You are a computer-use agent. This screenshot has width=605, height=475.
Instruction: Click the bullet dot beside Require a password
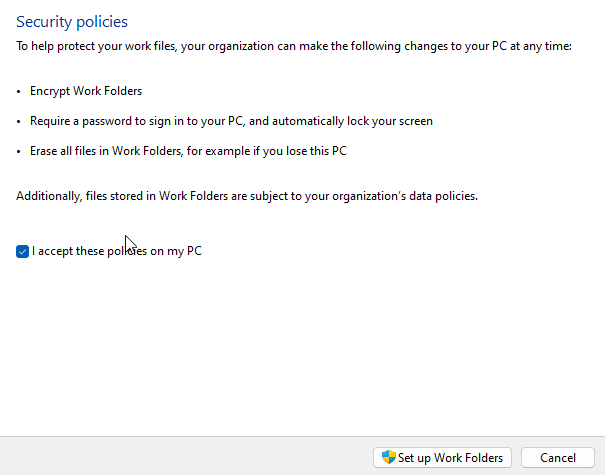coord(19,122)
